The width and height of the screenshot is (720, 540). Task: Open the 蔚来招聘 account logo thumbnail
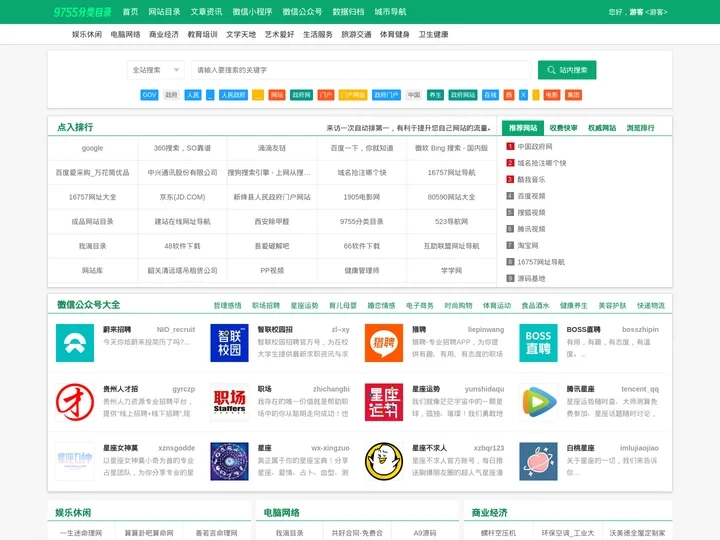click(75, 343)
